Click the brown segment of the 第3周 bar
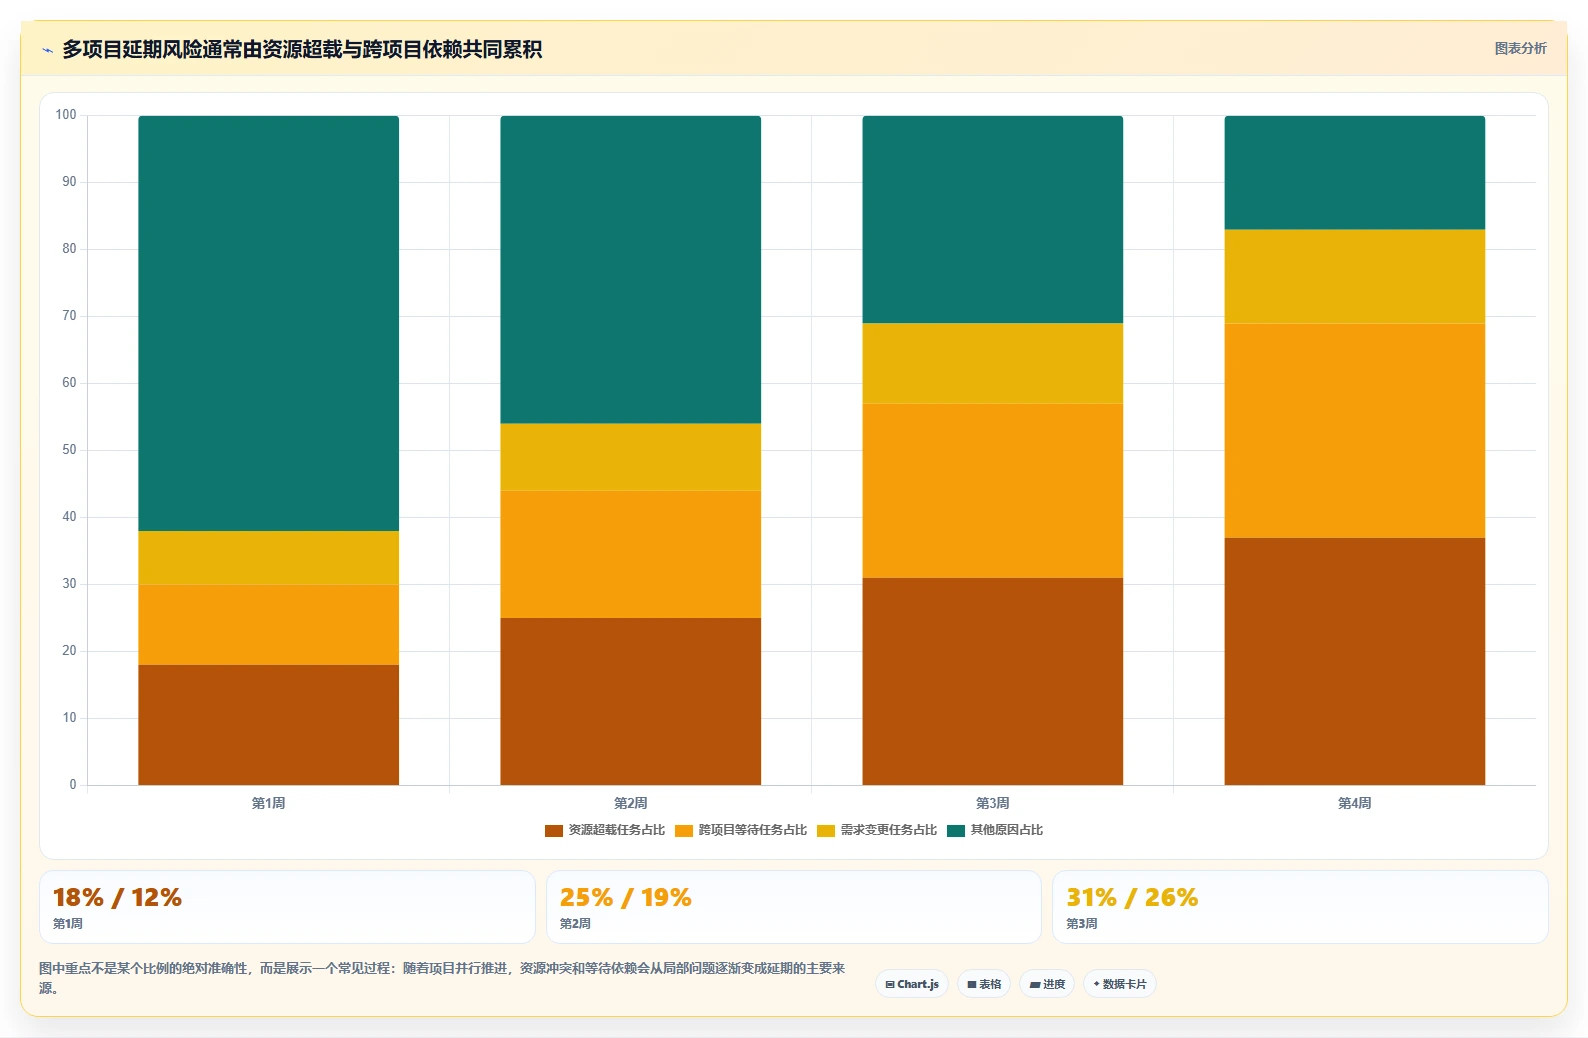 [x=993, y=681]
